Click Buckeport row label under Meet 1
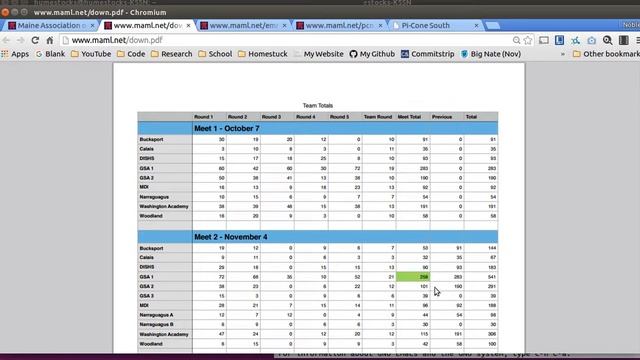 pos(151,139)
